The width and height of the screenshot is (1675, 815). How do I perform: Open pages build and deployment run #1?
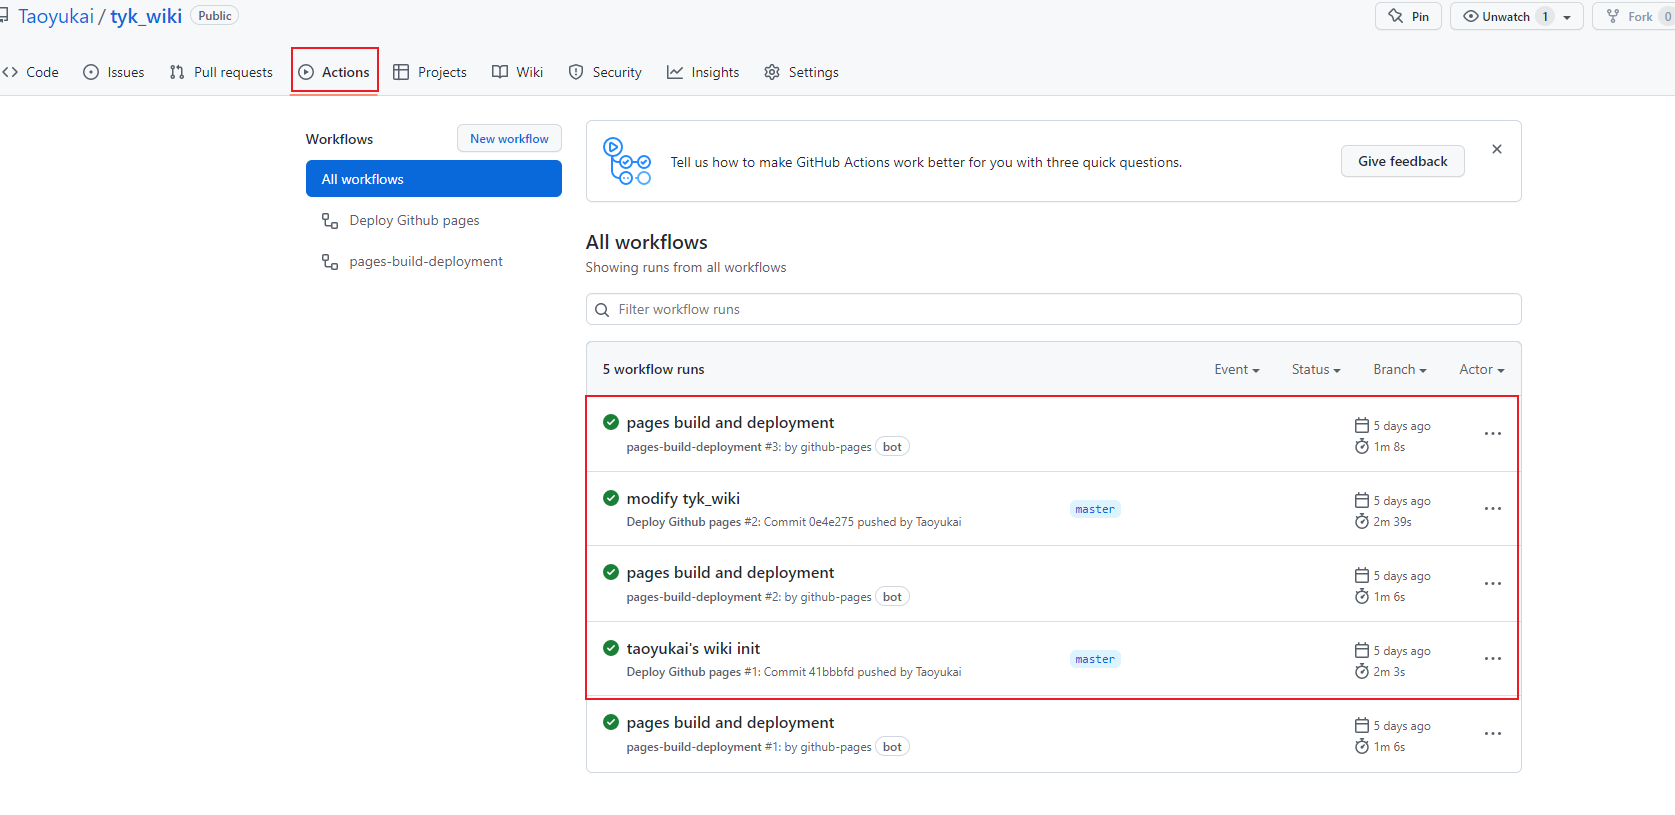[x=730, y=722]
